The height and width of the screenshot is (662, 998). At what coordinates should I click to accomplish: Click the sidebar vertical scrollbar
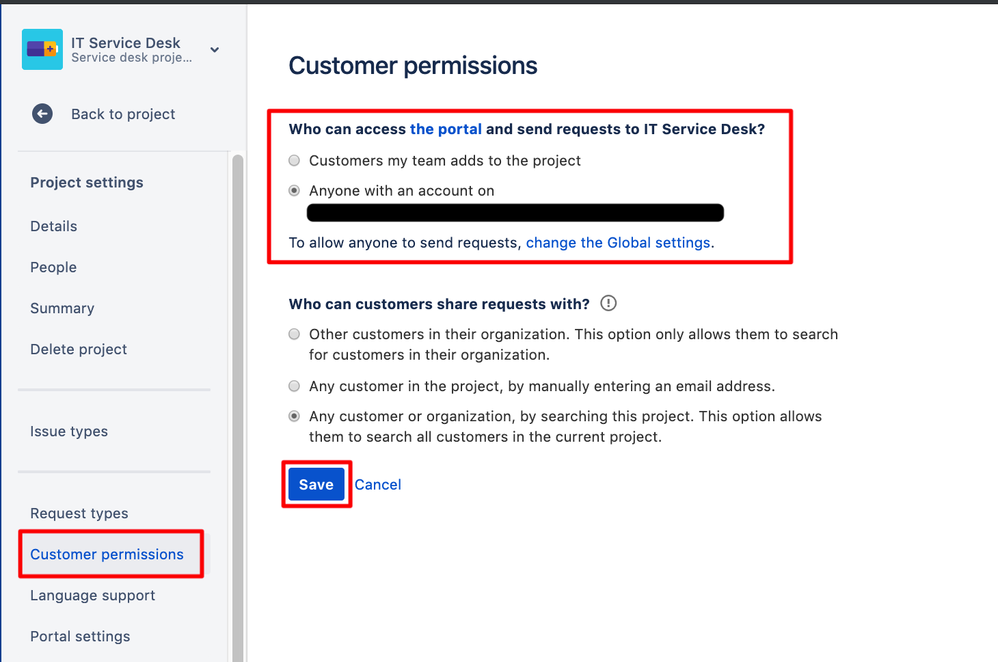tap(238, 407)
